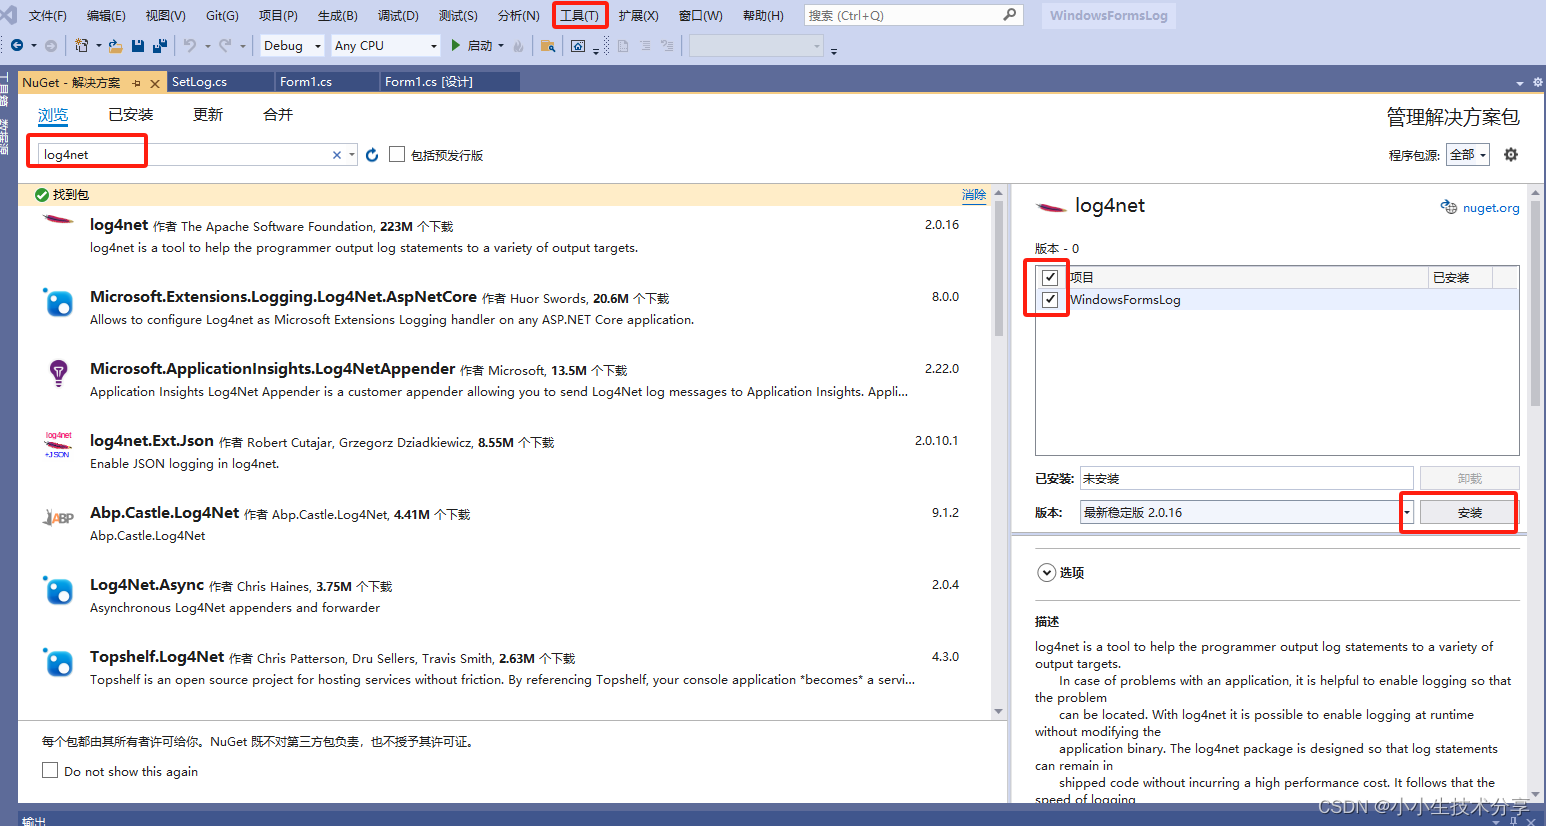Open the search history dropdown arrow

point(352,155)
